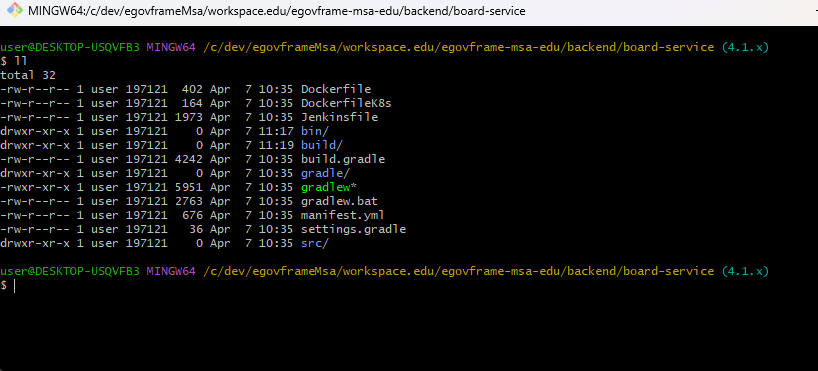Click the file size 676 value

click(x=193, y=215)
